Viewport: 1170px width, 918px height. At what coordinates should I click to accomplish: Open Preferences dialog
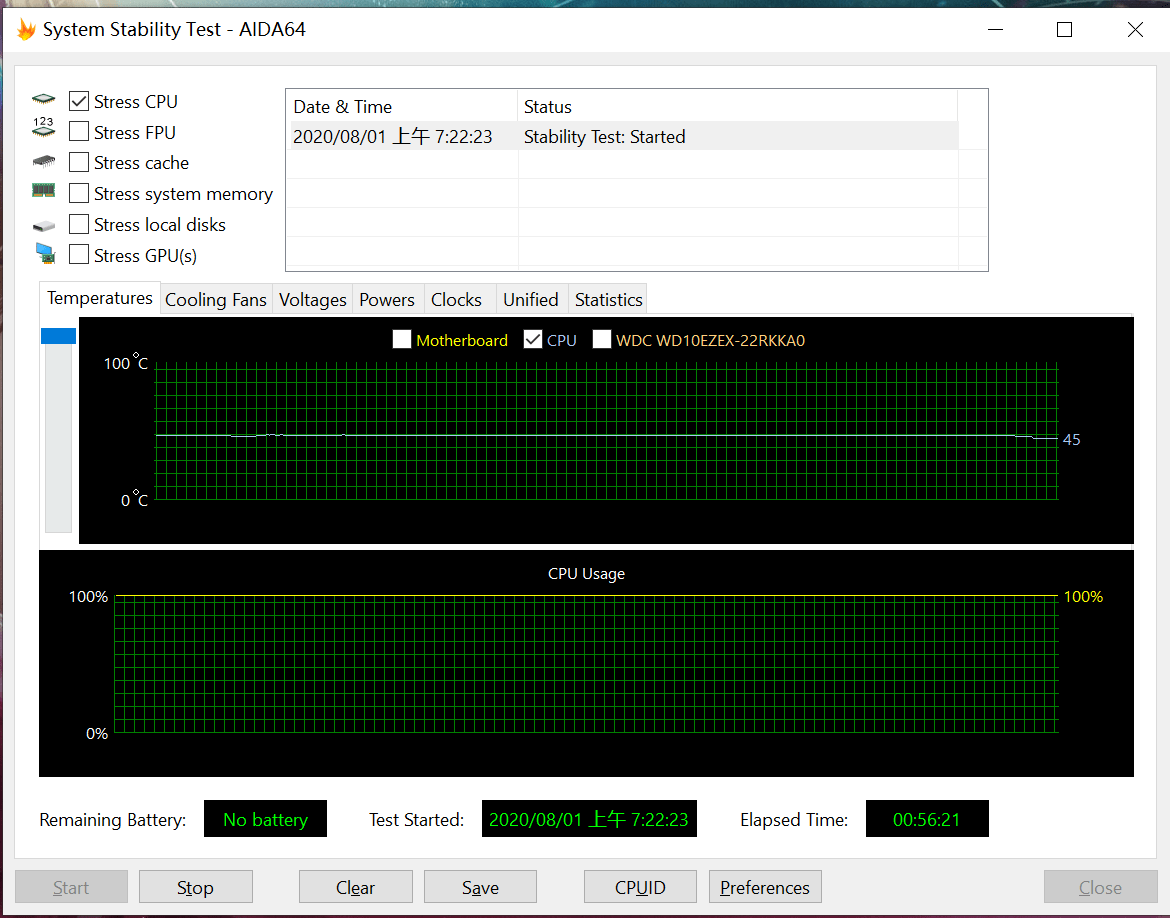coord(765,887)
